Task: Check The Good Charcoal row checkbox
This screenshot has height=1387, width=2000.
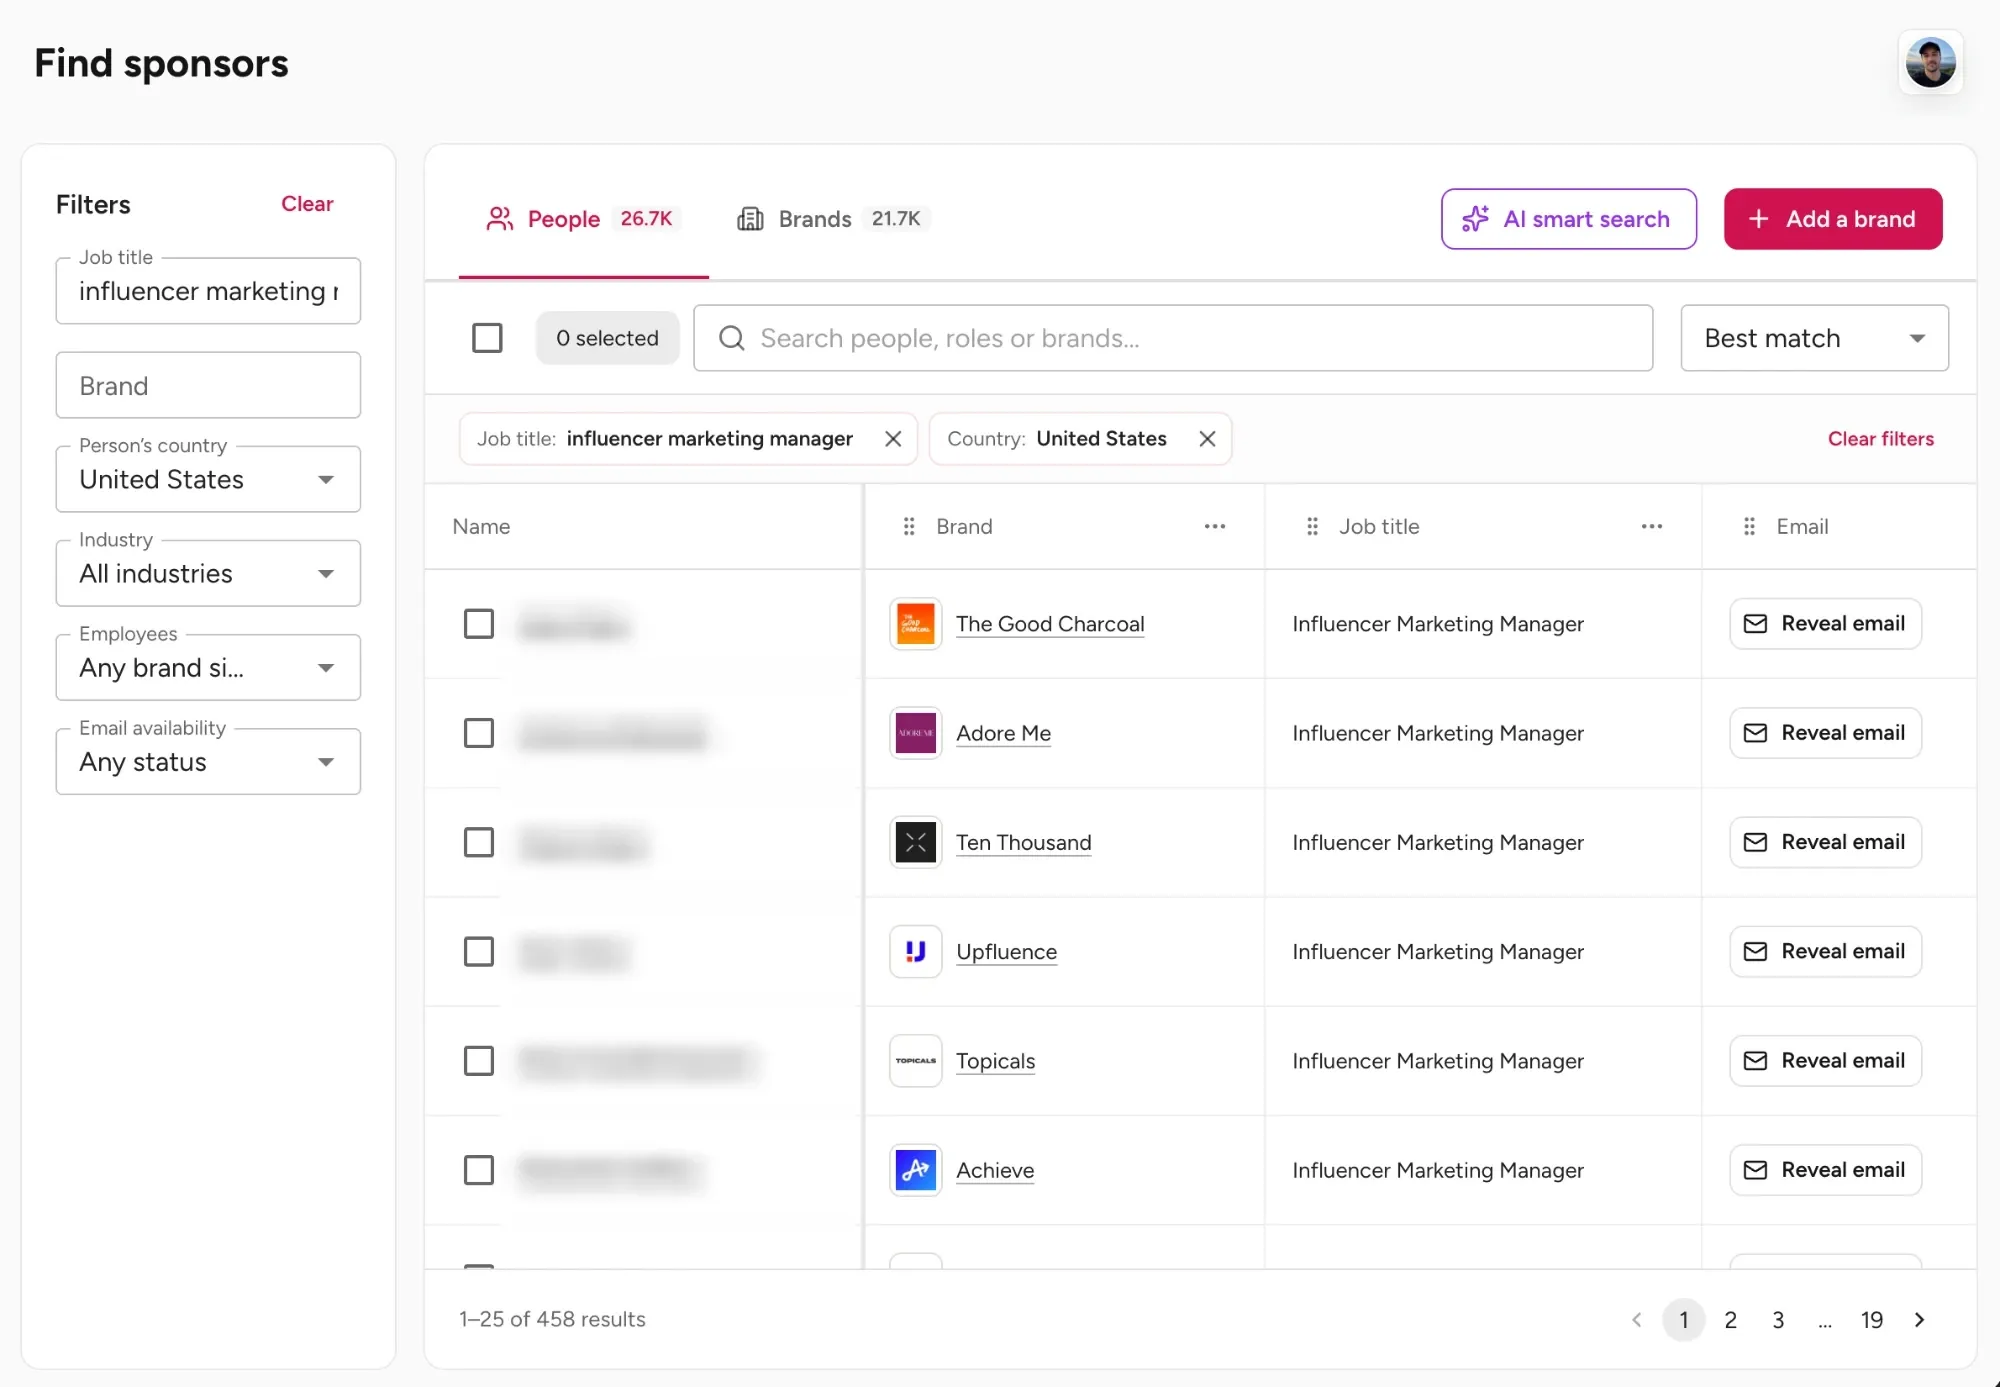Action: pos(479,624)
